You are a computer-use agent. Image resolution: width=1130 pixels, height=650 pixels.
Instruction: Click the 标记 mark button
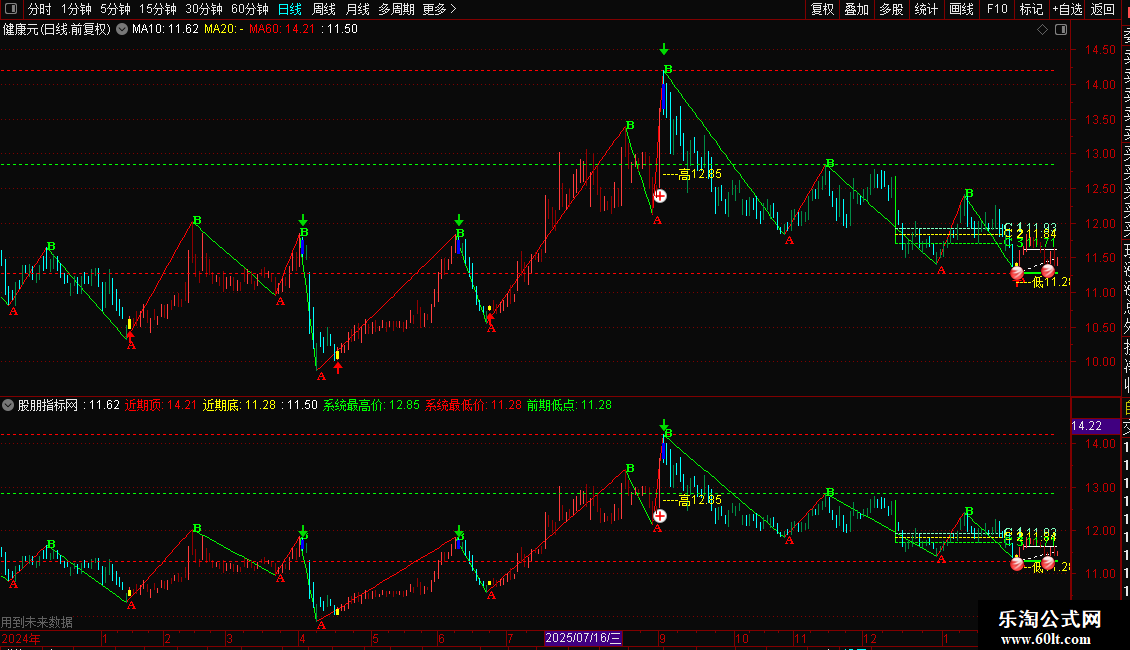(x=1031, y=9)
